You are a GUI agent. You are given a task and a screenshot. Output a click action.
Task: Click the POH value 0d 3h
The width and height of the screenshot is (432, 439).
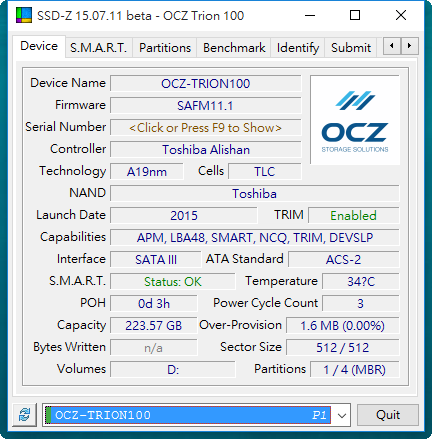pos(154,304)
